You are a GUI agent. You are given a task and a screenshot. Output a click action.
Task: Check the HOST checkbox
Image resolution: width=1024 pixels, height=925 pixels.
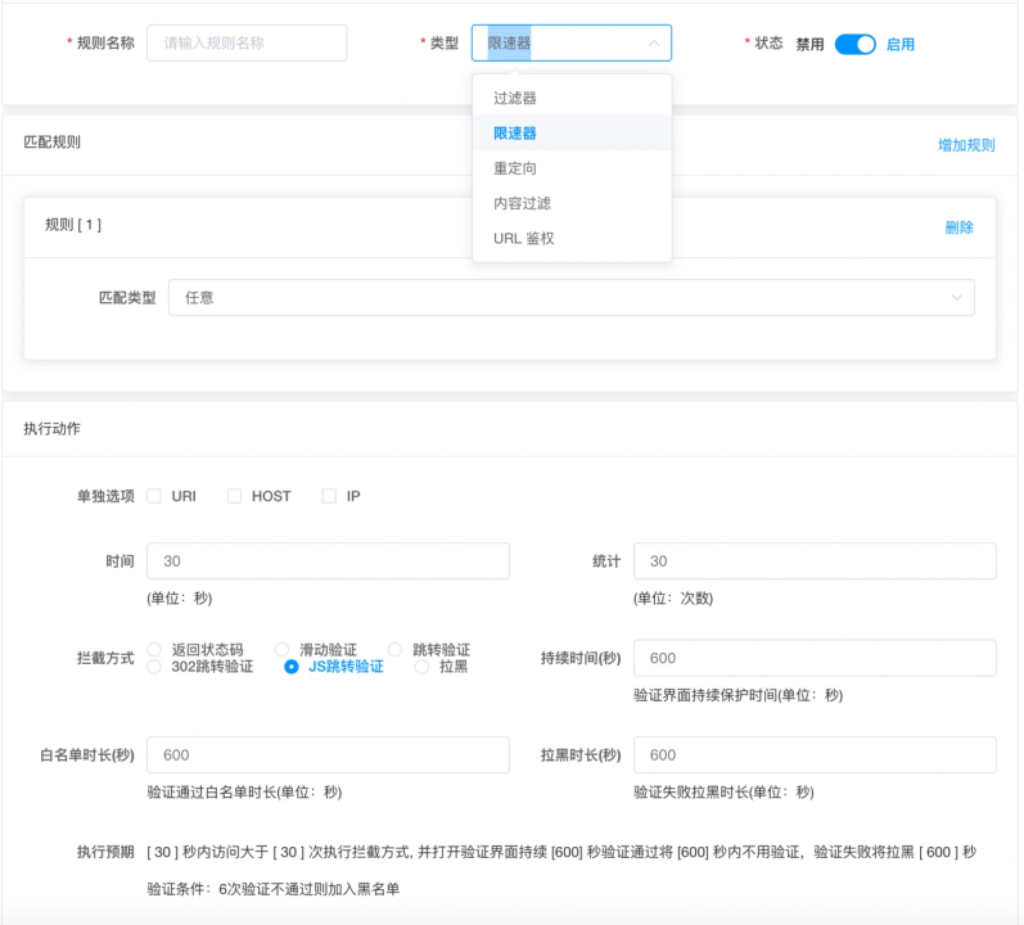click(234, 496)
